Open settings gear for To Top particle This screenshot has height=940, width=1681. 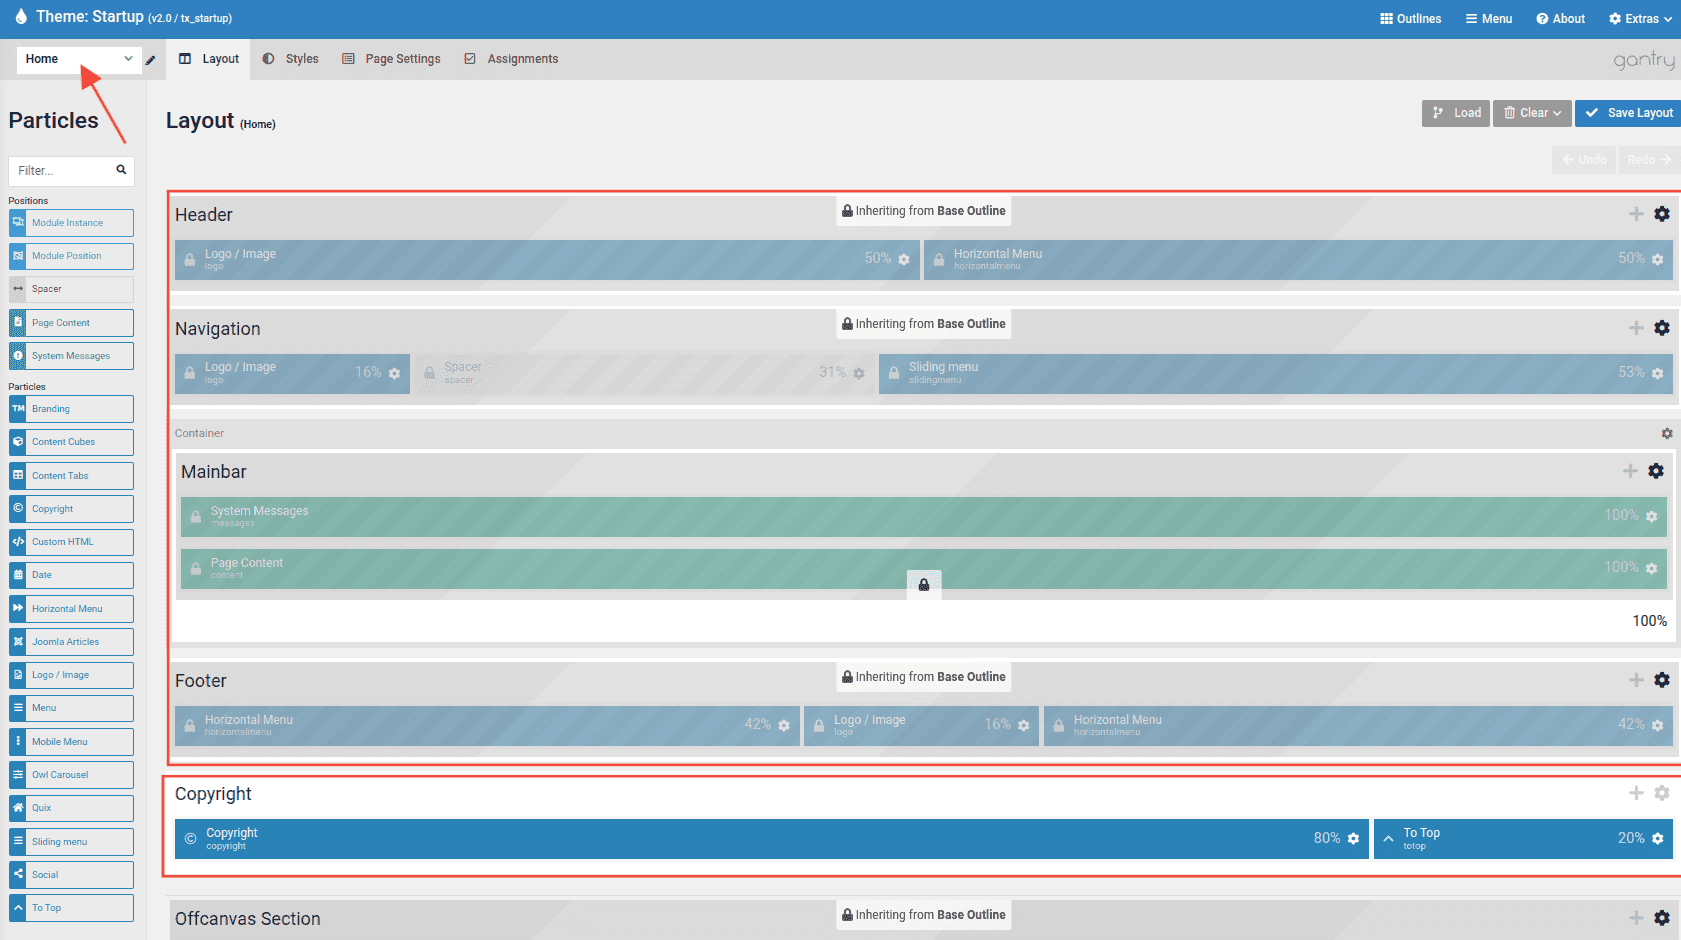pos(1657,839)
